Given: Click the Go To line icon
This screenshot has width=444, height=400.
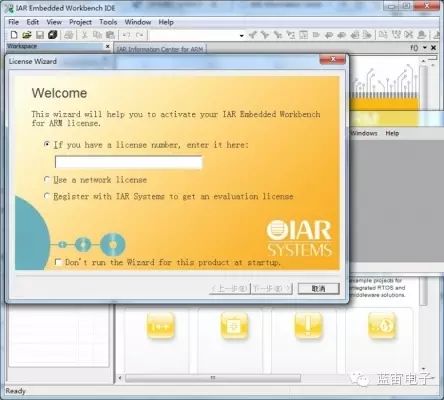Looking at the screenshot, I should coord(303,35).
